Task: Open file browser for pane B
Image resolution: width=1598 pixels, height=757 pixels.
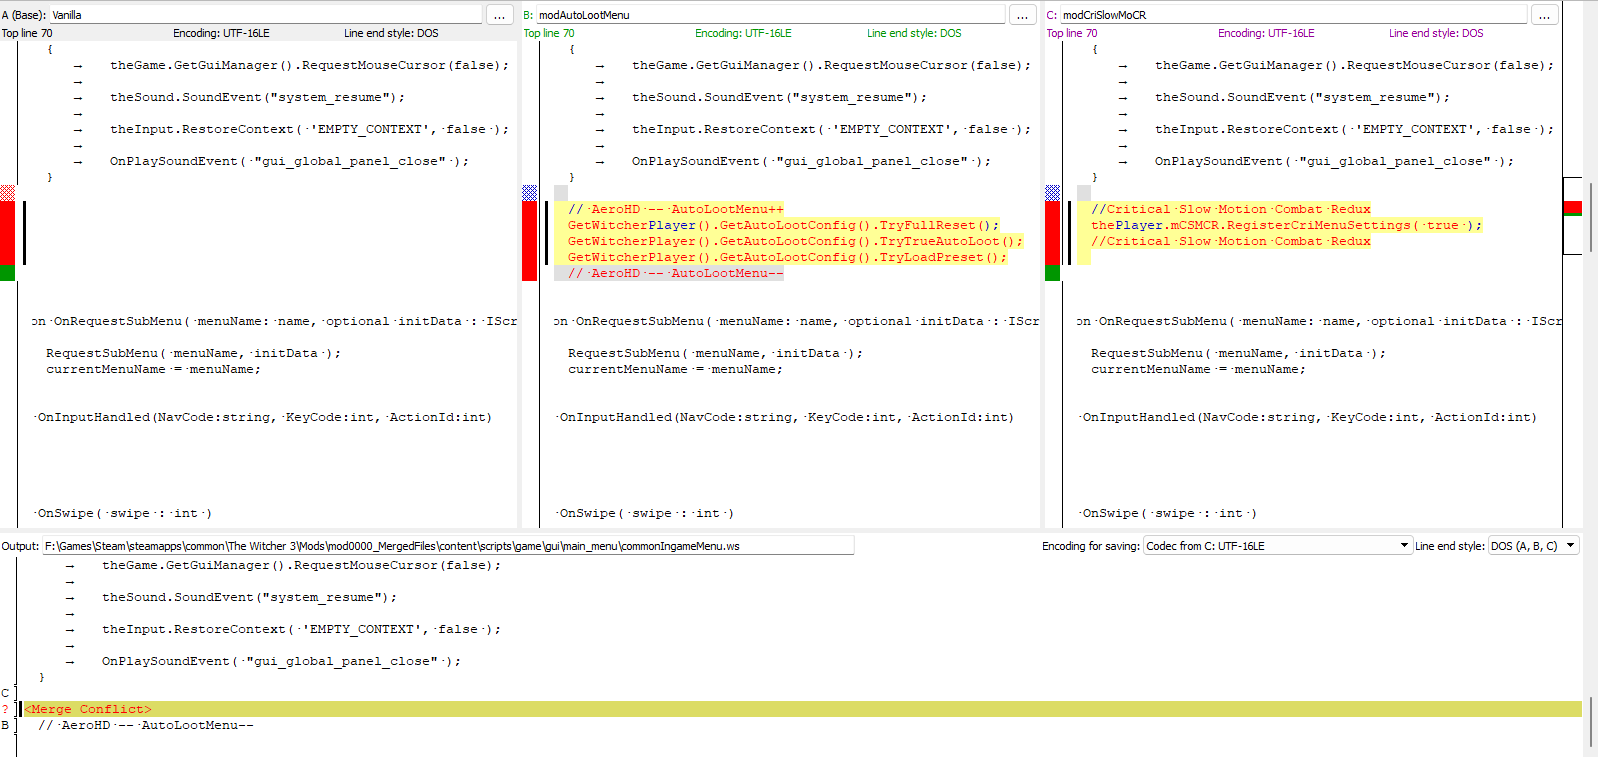Action: pos(1022,15)
